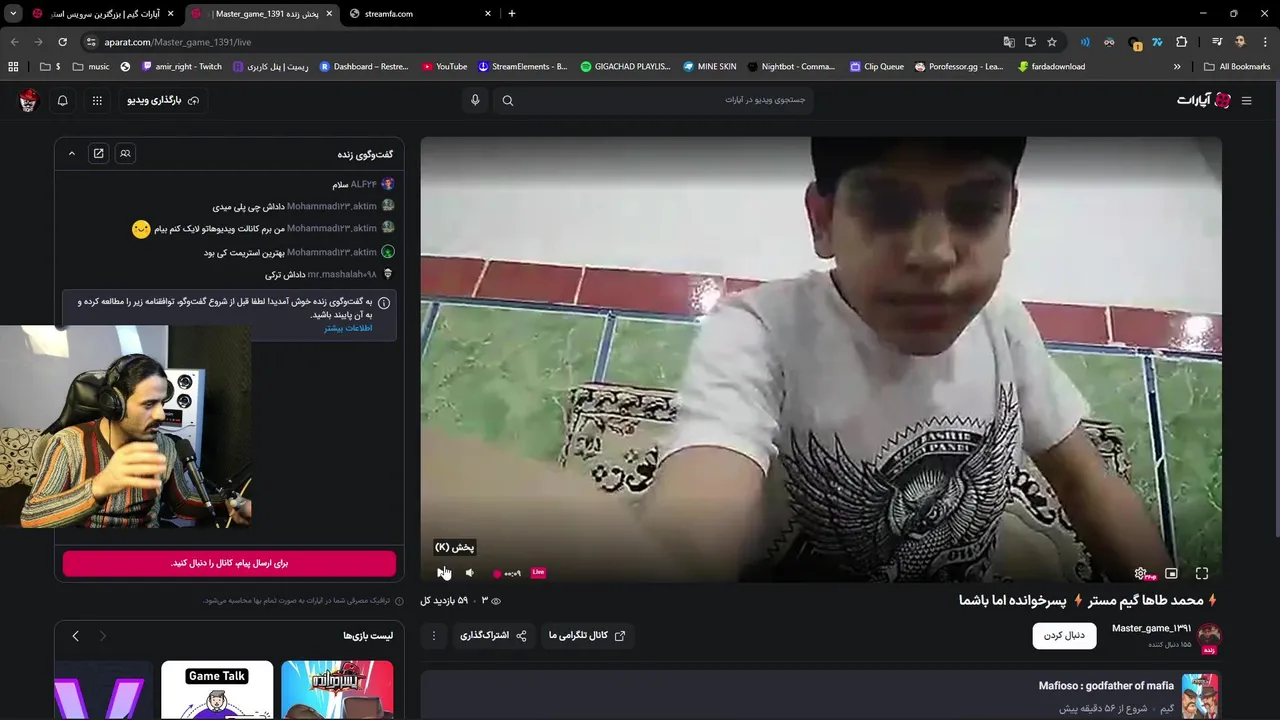Open the three-dot more options menu below the video
1280x720 pixels.
pyautogui.click(x=434, y=635)
